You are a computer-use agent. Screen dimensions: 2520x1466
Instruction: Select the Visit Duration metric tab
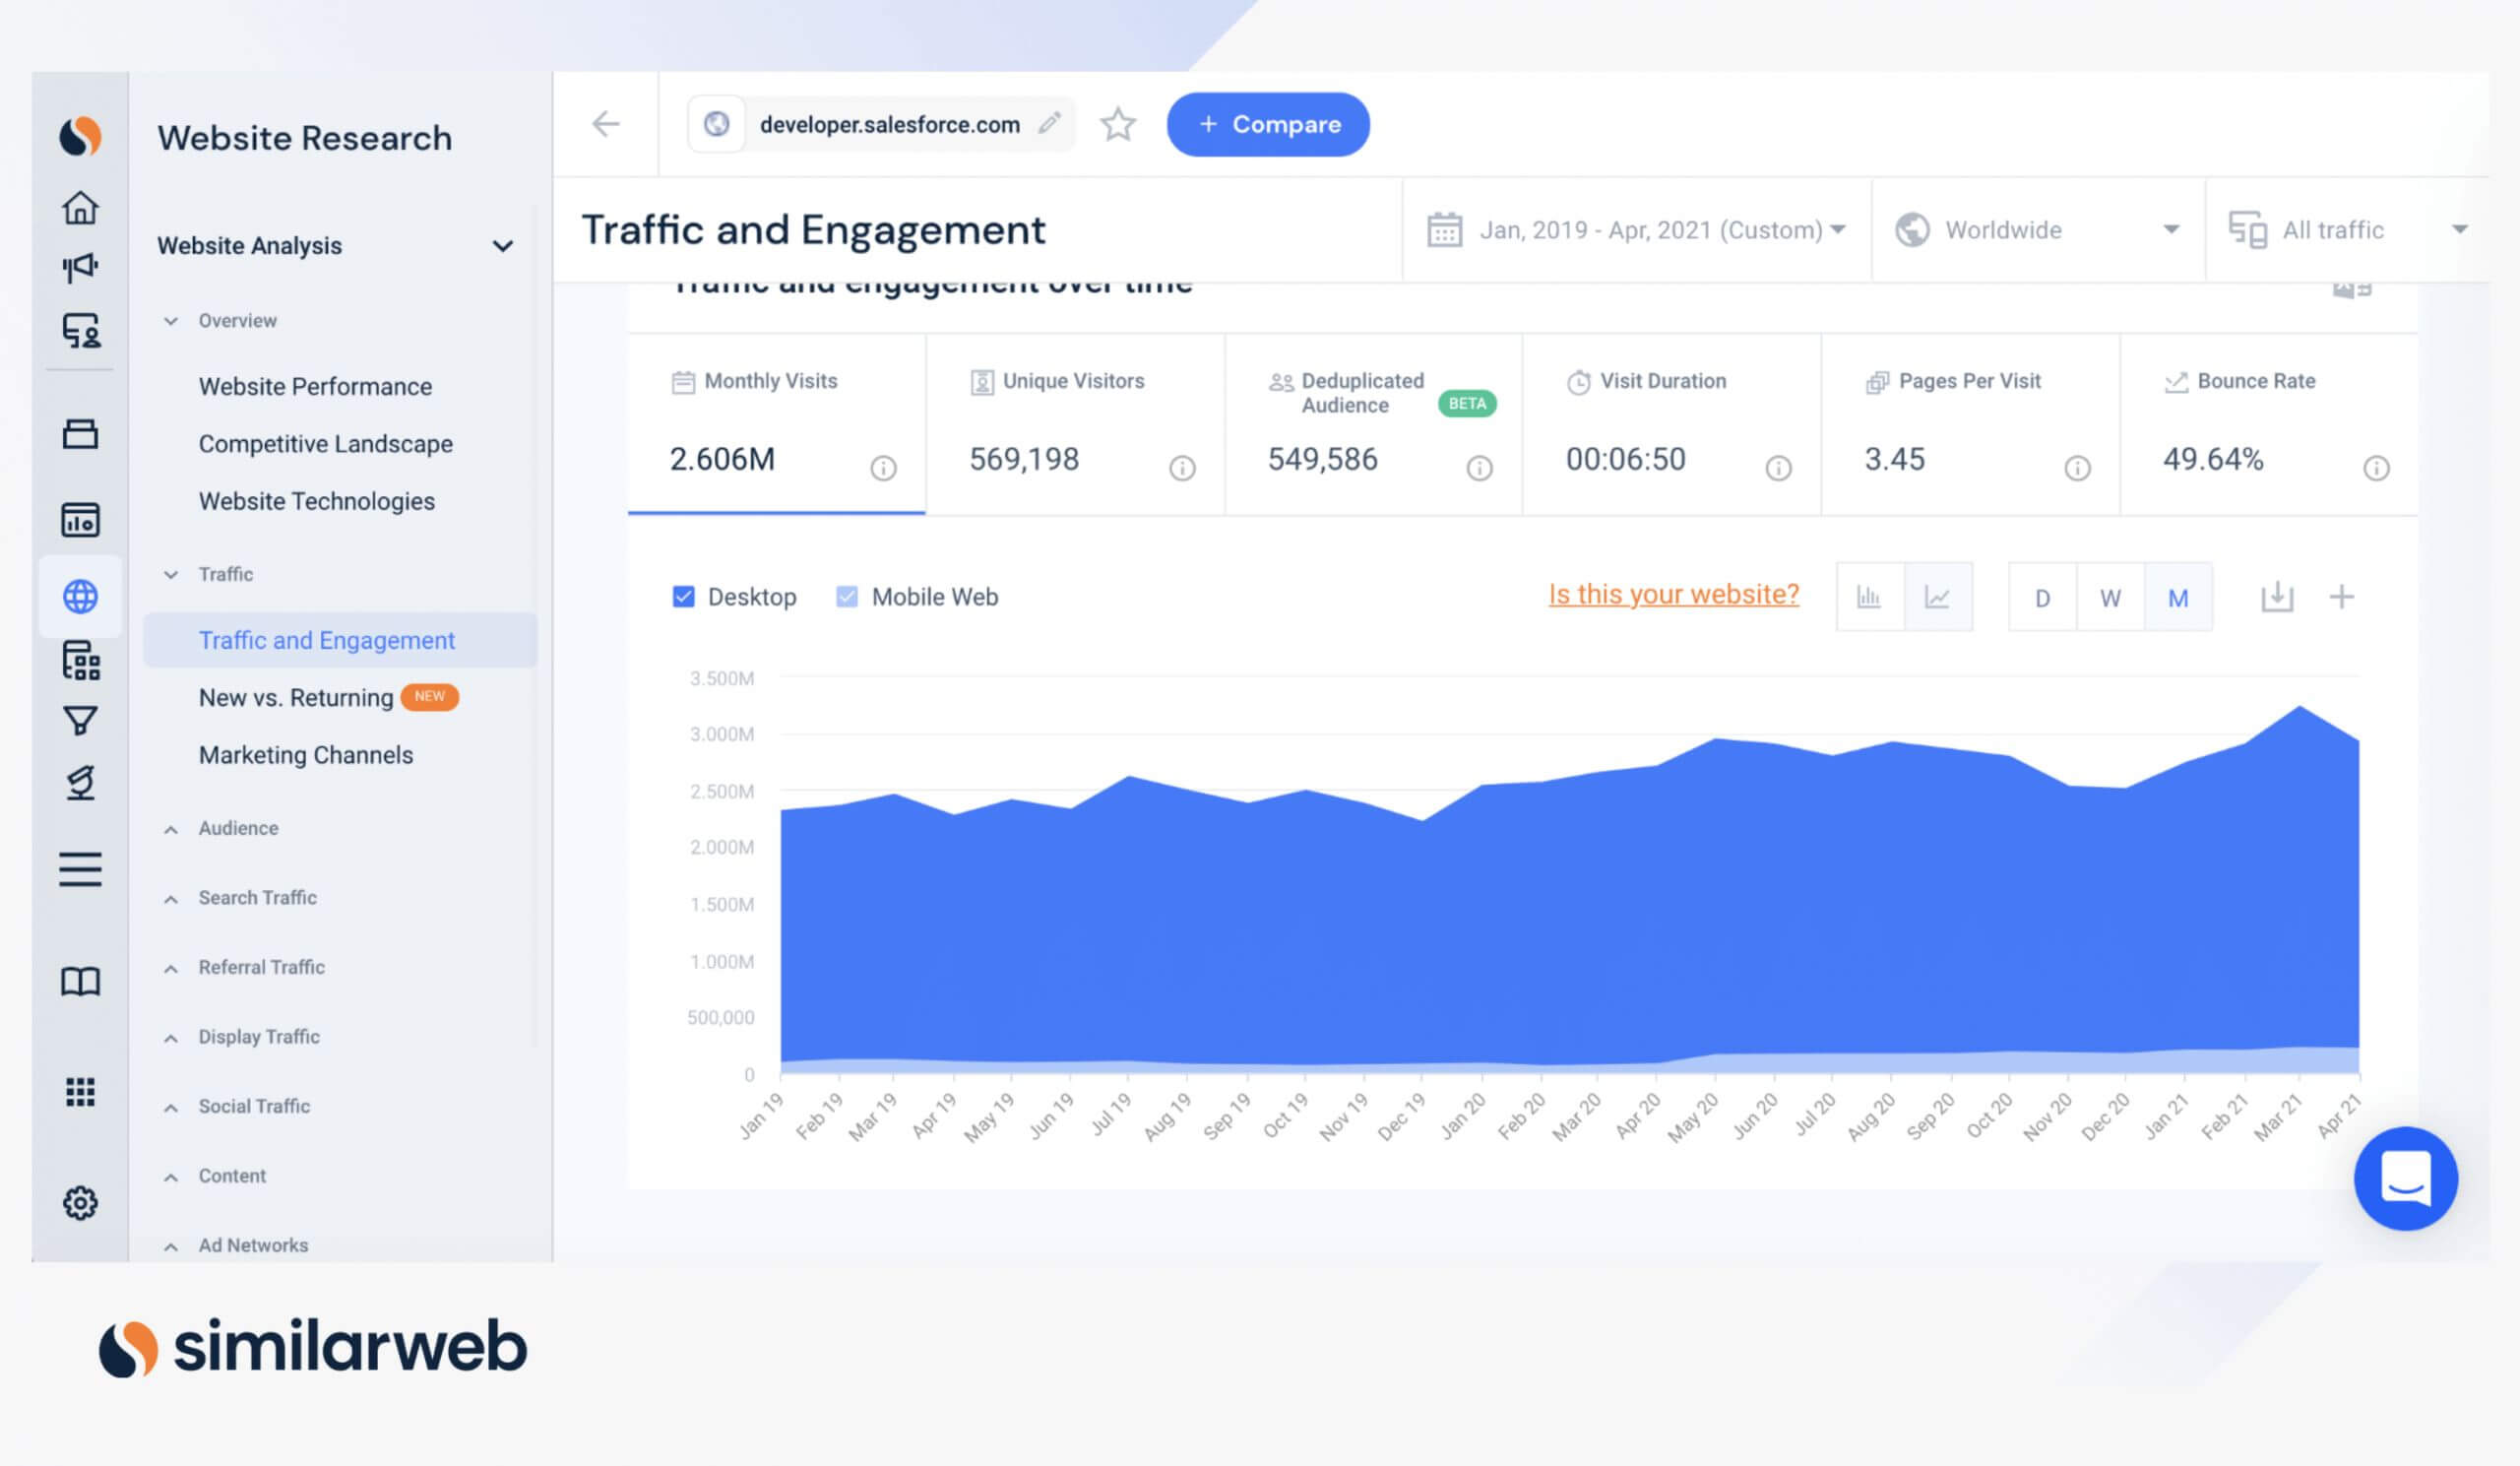pos(1672,424)
